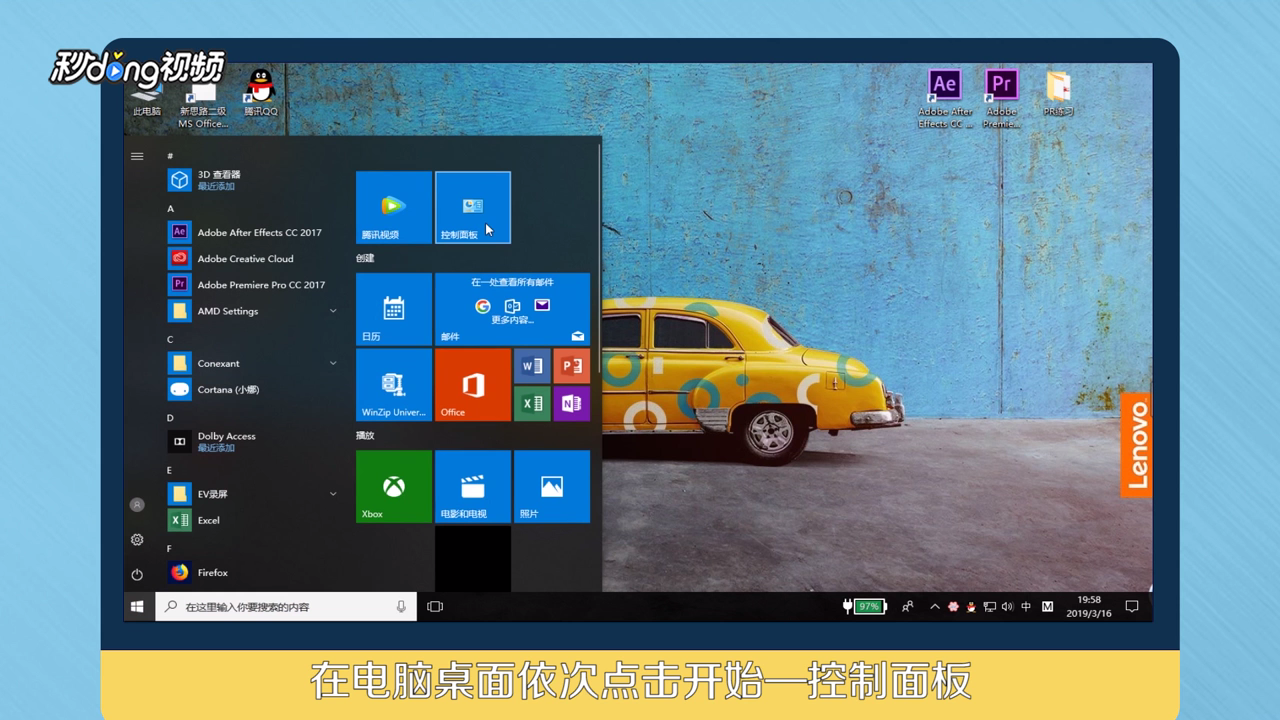Open the Word small tile
The width and height of the screenshot is (1280, 720).
point(532,366)
